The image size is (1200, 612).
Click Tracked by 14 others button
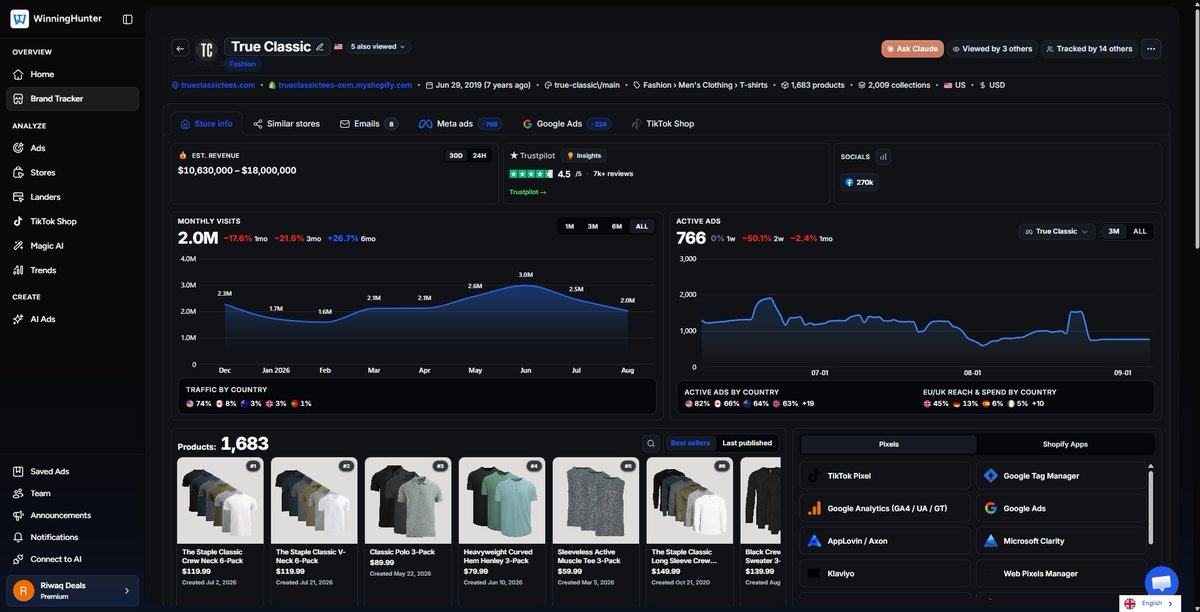point(1089,49)
